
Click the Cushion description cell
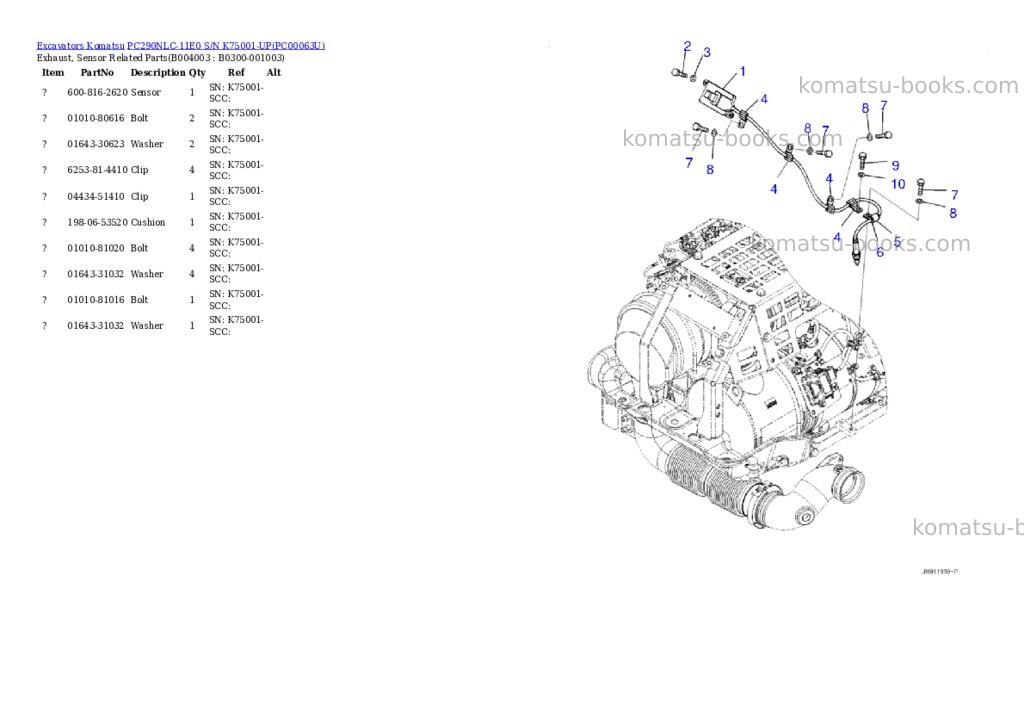point(148,223)
